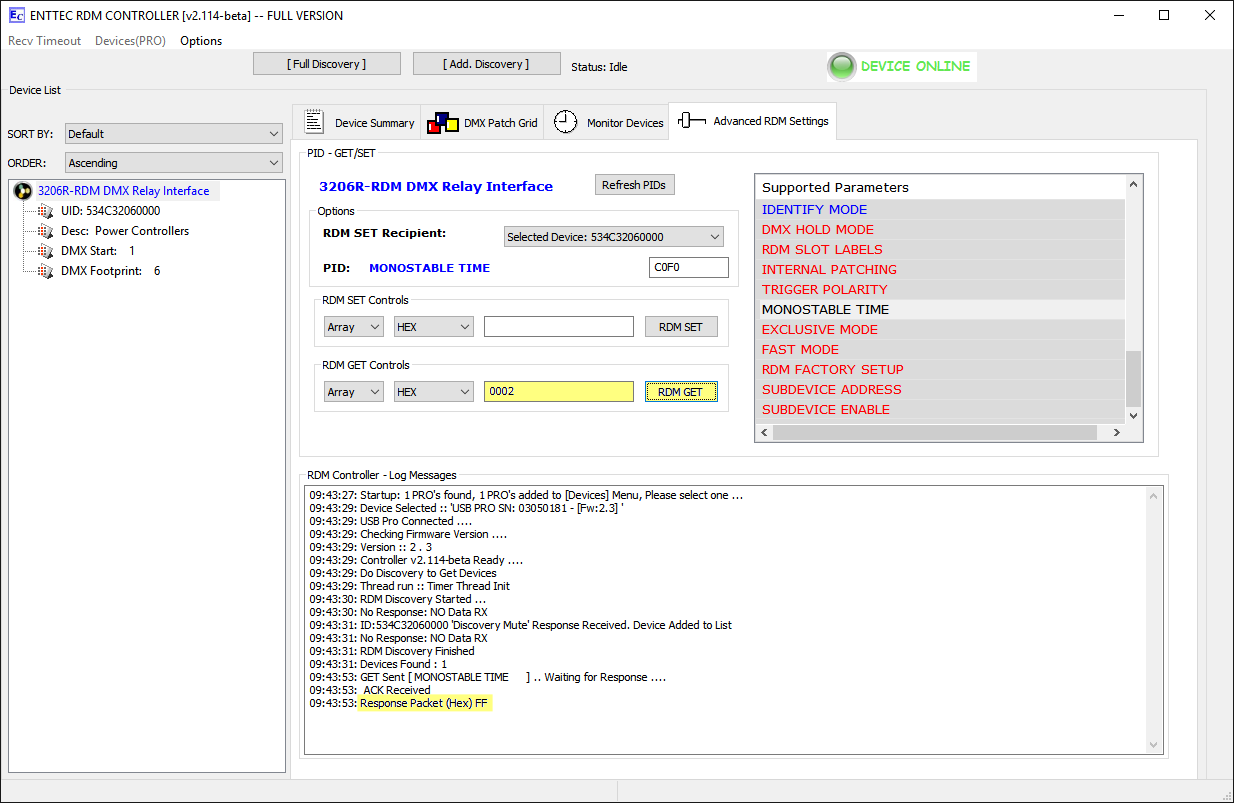Click the yellow device icon beside 3206R-RDM
The width and height of the screenshot is (1234, 803).
coord(22,191)
